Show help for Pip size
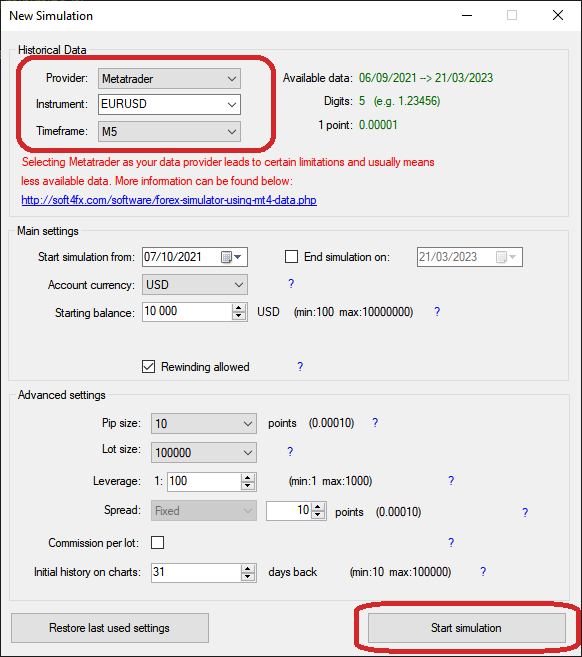582x657 pixels. 375,423
